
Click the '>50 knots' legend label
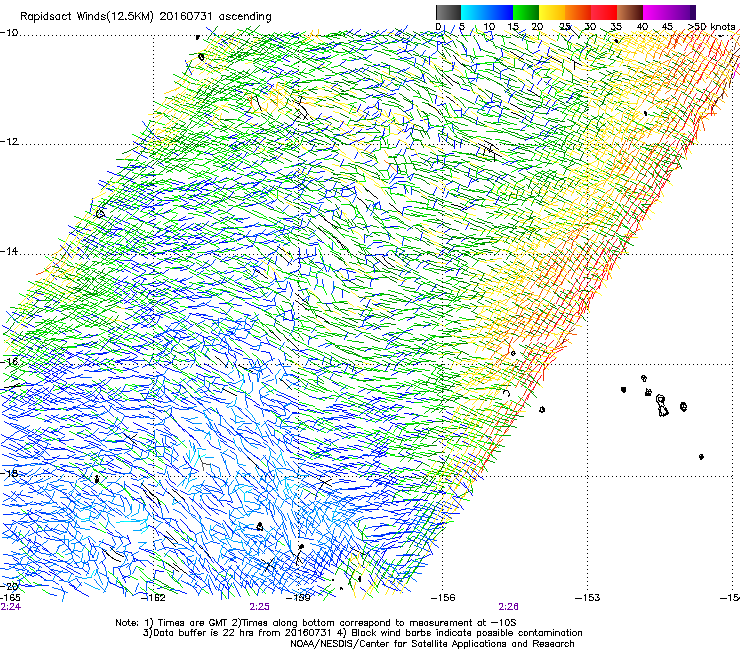click(711, 26)
